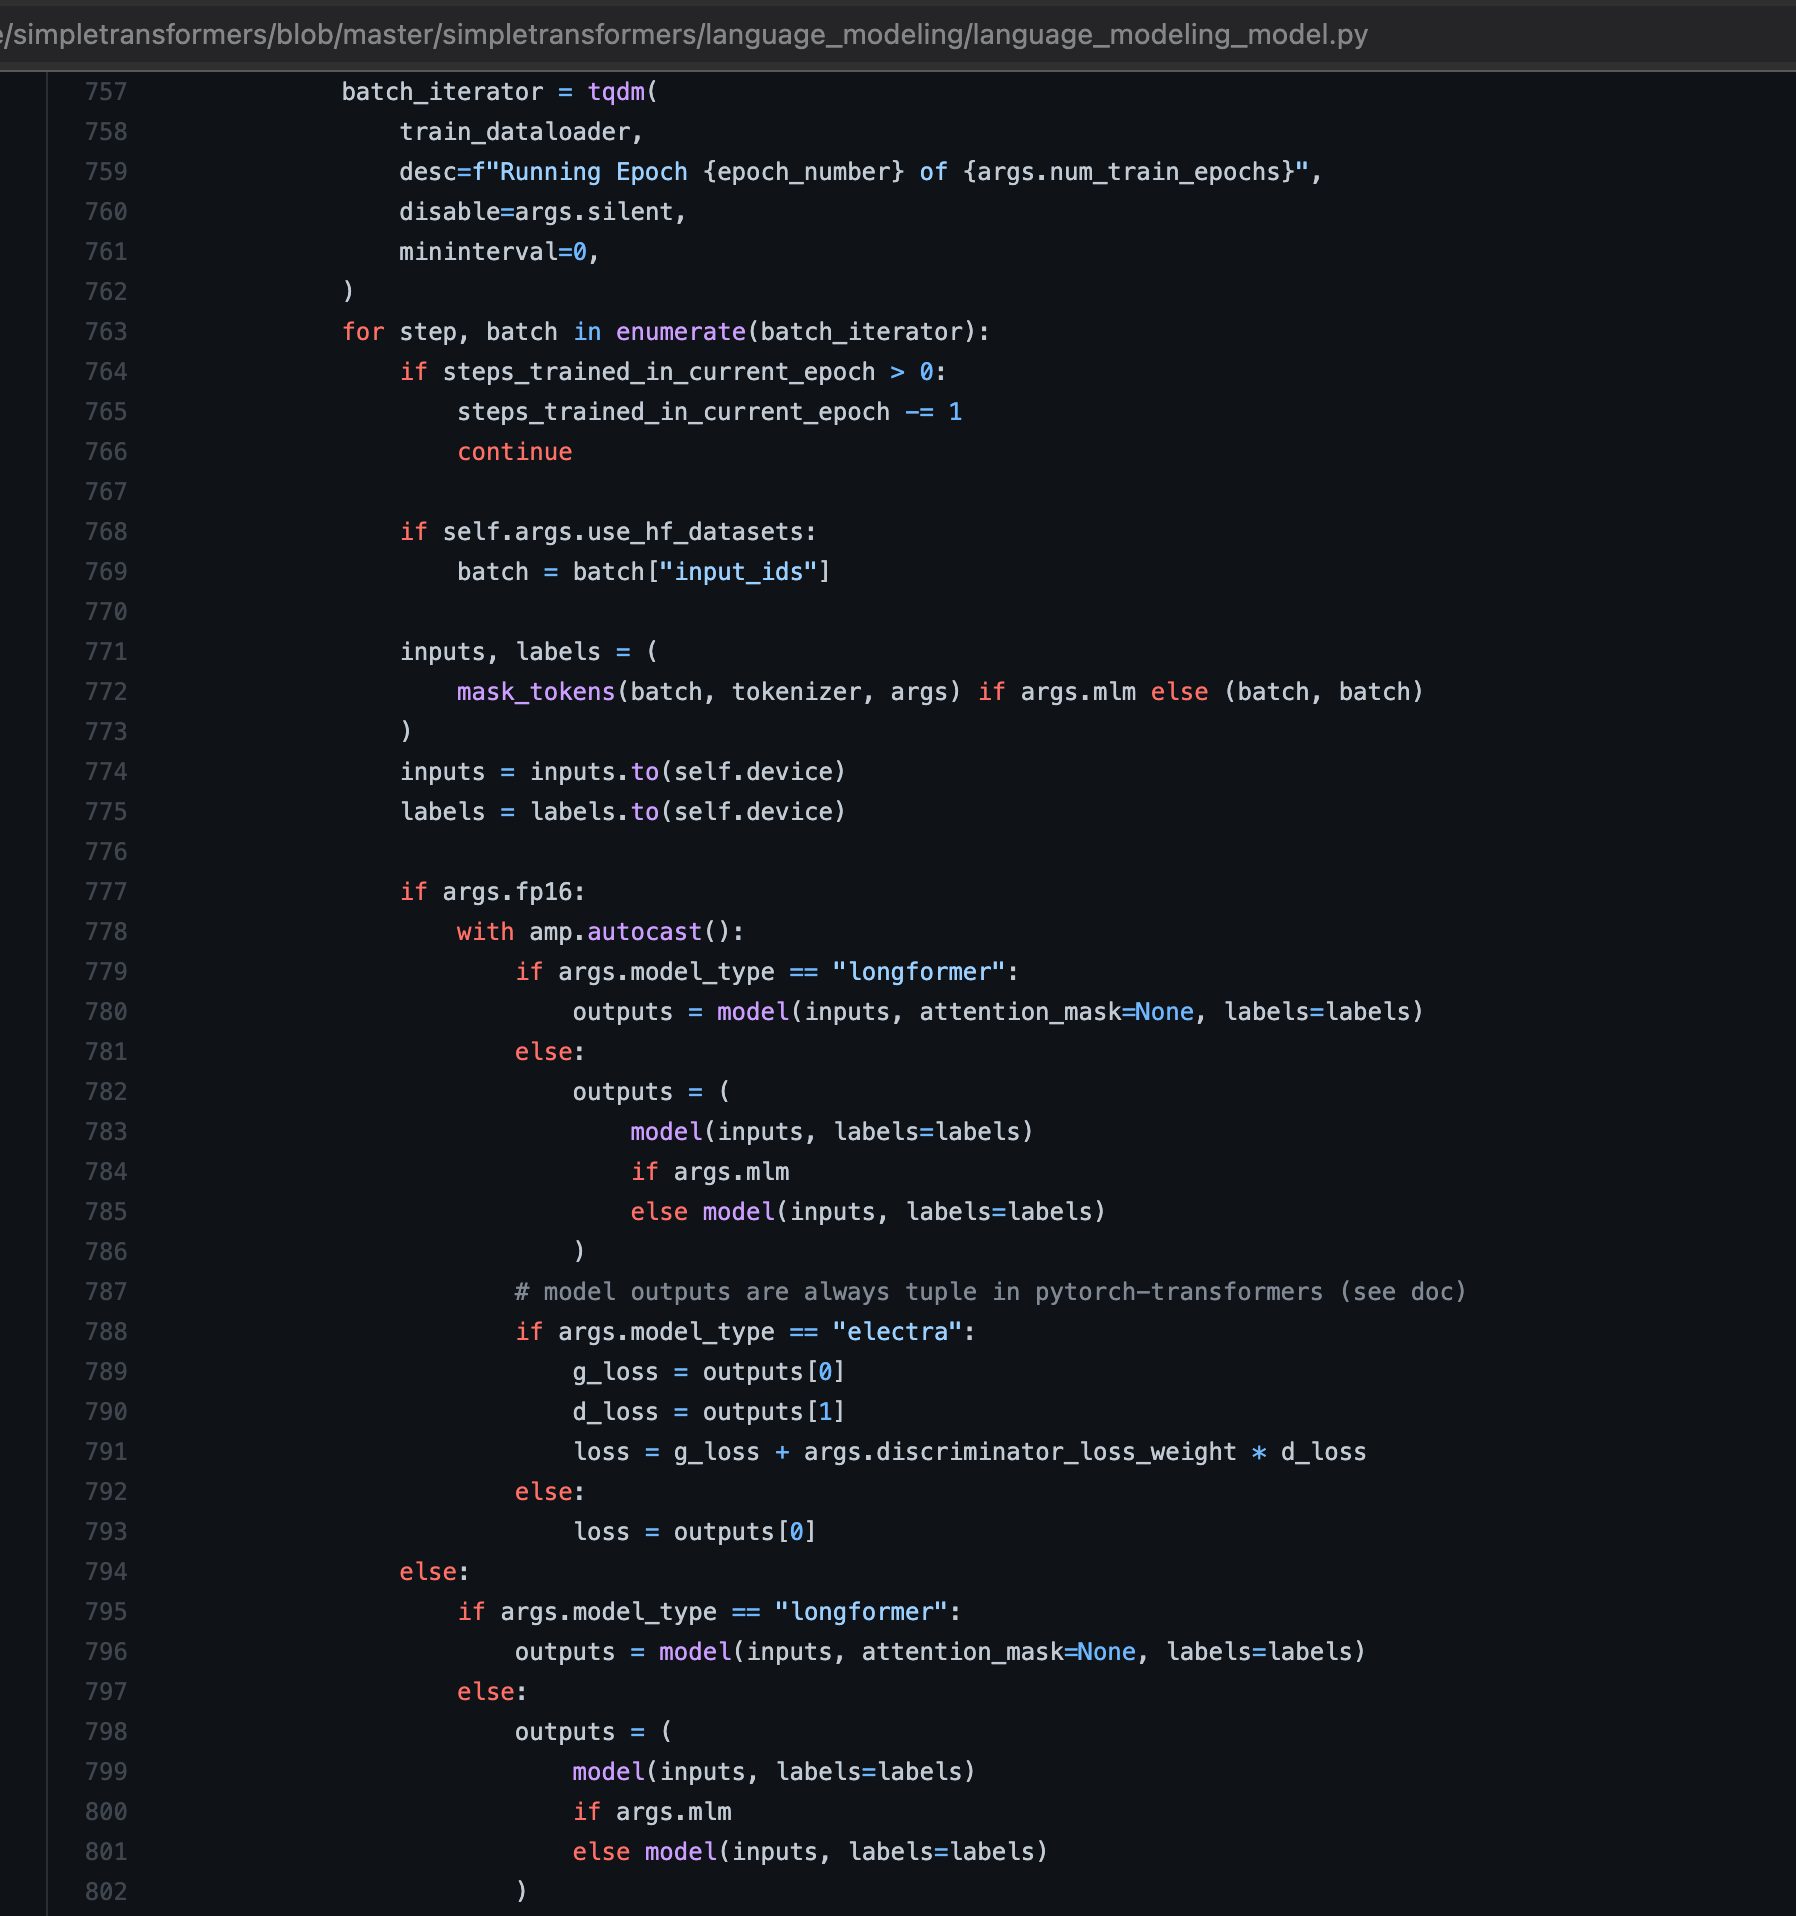Select line number 777
Image resolution: width=1796 pixels, height=1916 pixels.
106,891
